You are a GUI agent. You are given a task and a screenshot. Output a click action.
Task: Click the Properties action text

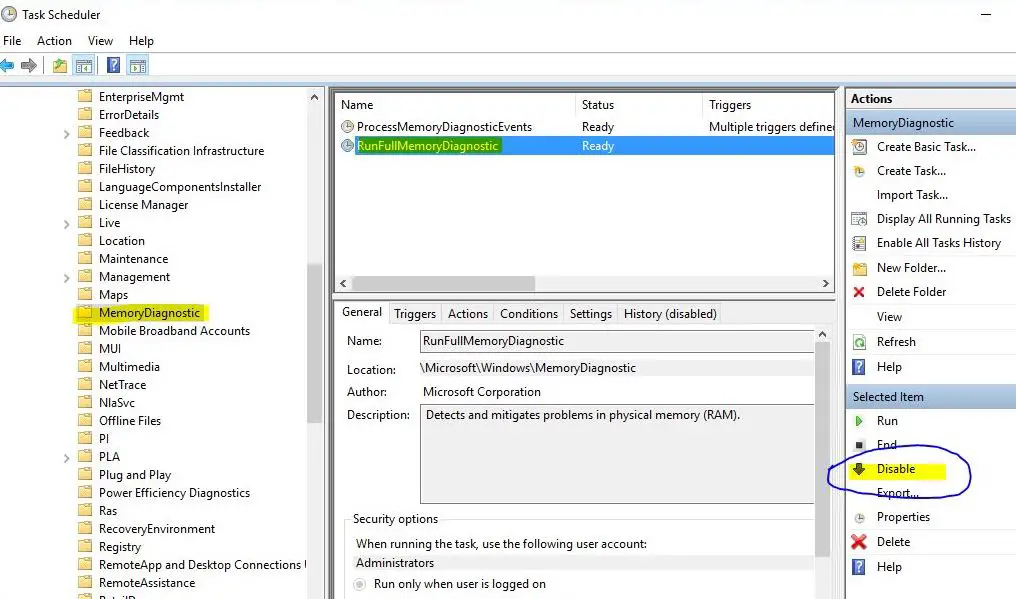tap(903, 517)
